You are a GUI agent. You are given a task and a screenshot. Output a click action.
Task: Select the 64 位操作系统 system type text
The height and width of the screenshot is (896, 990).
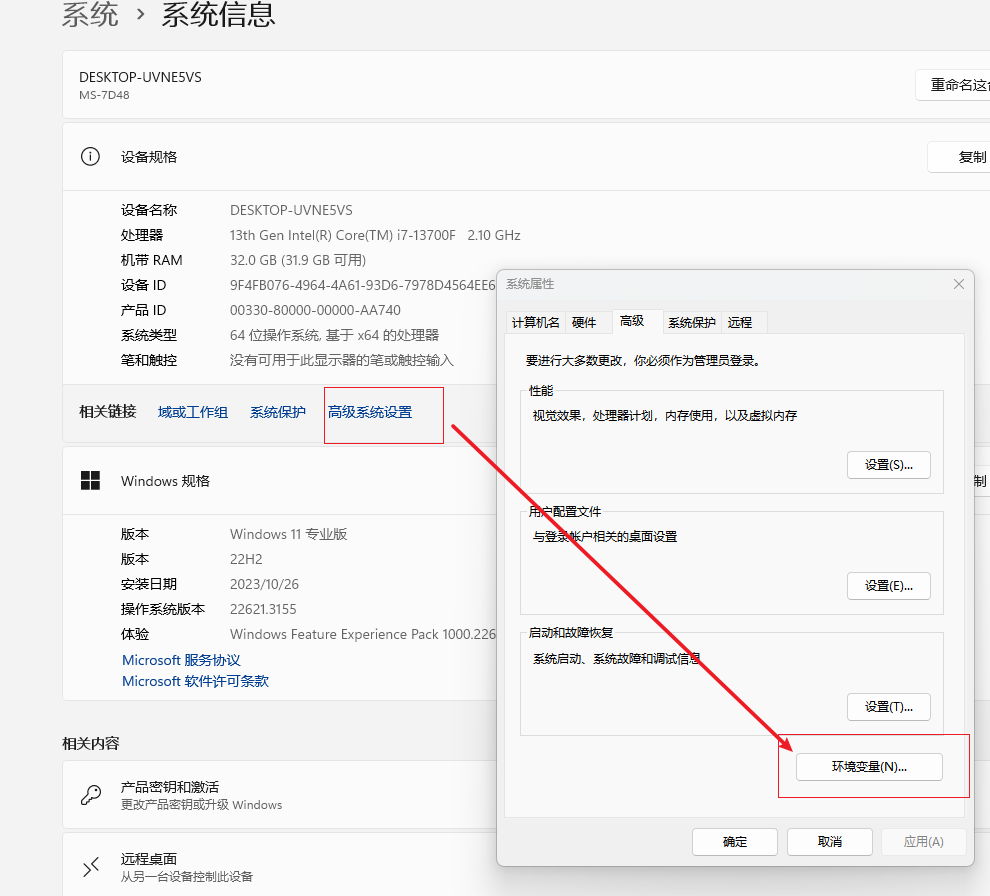tap(335, 335)
